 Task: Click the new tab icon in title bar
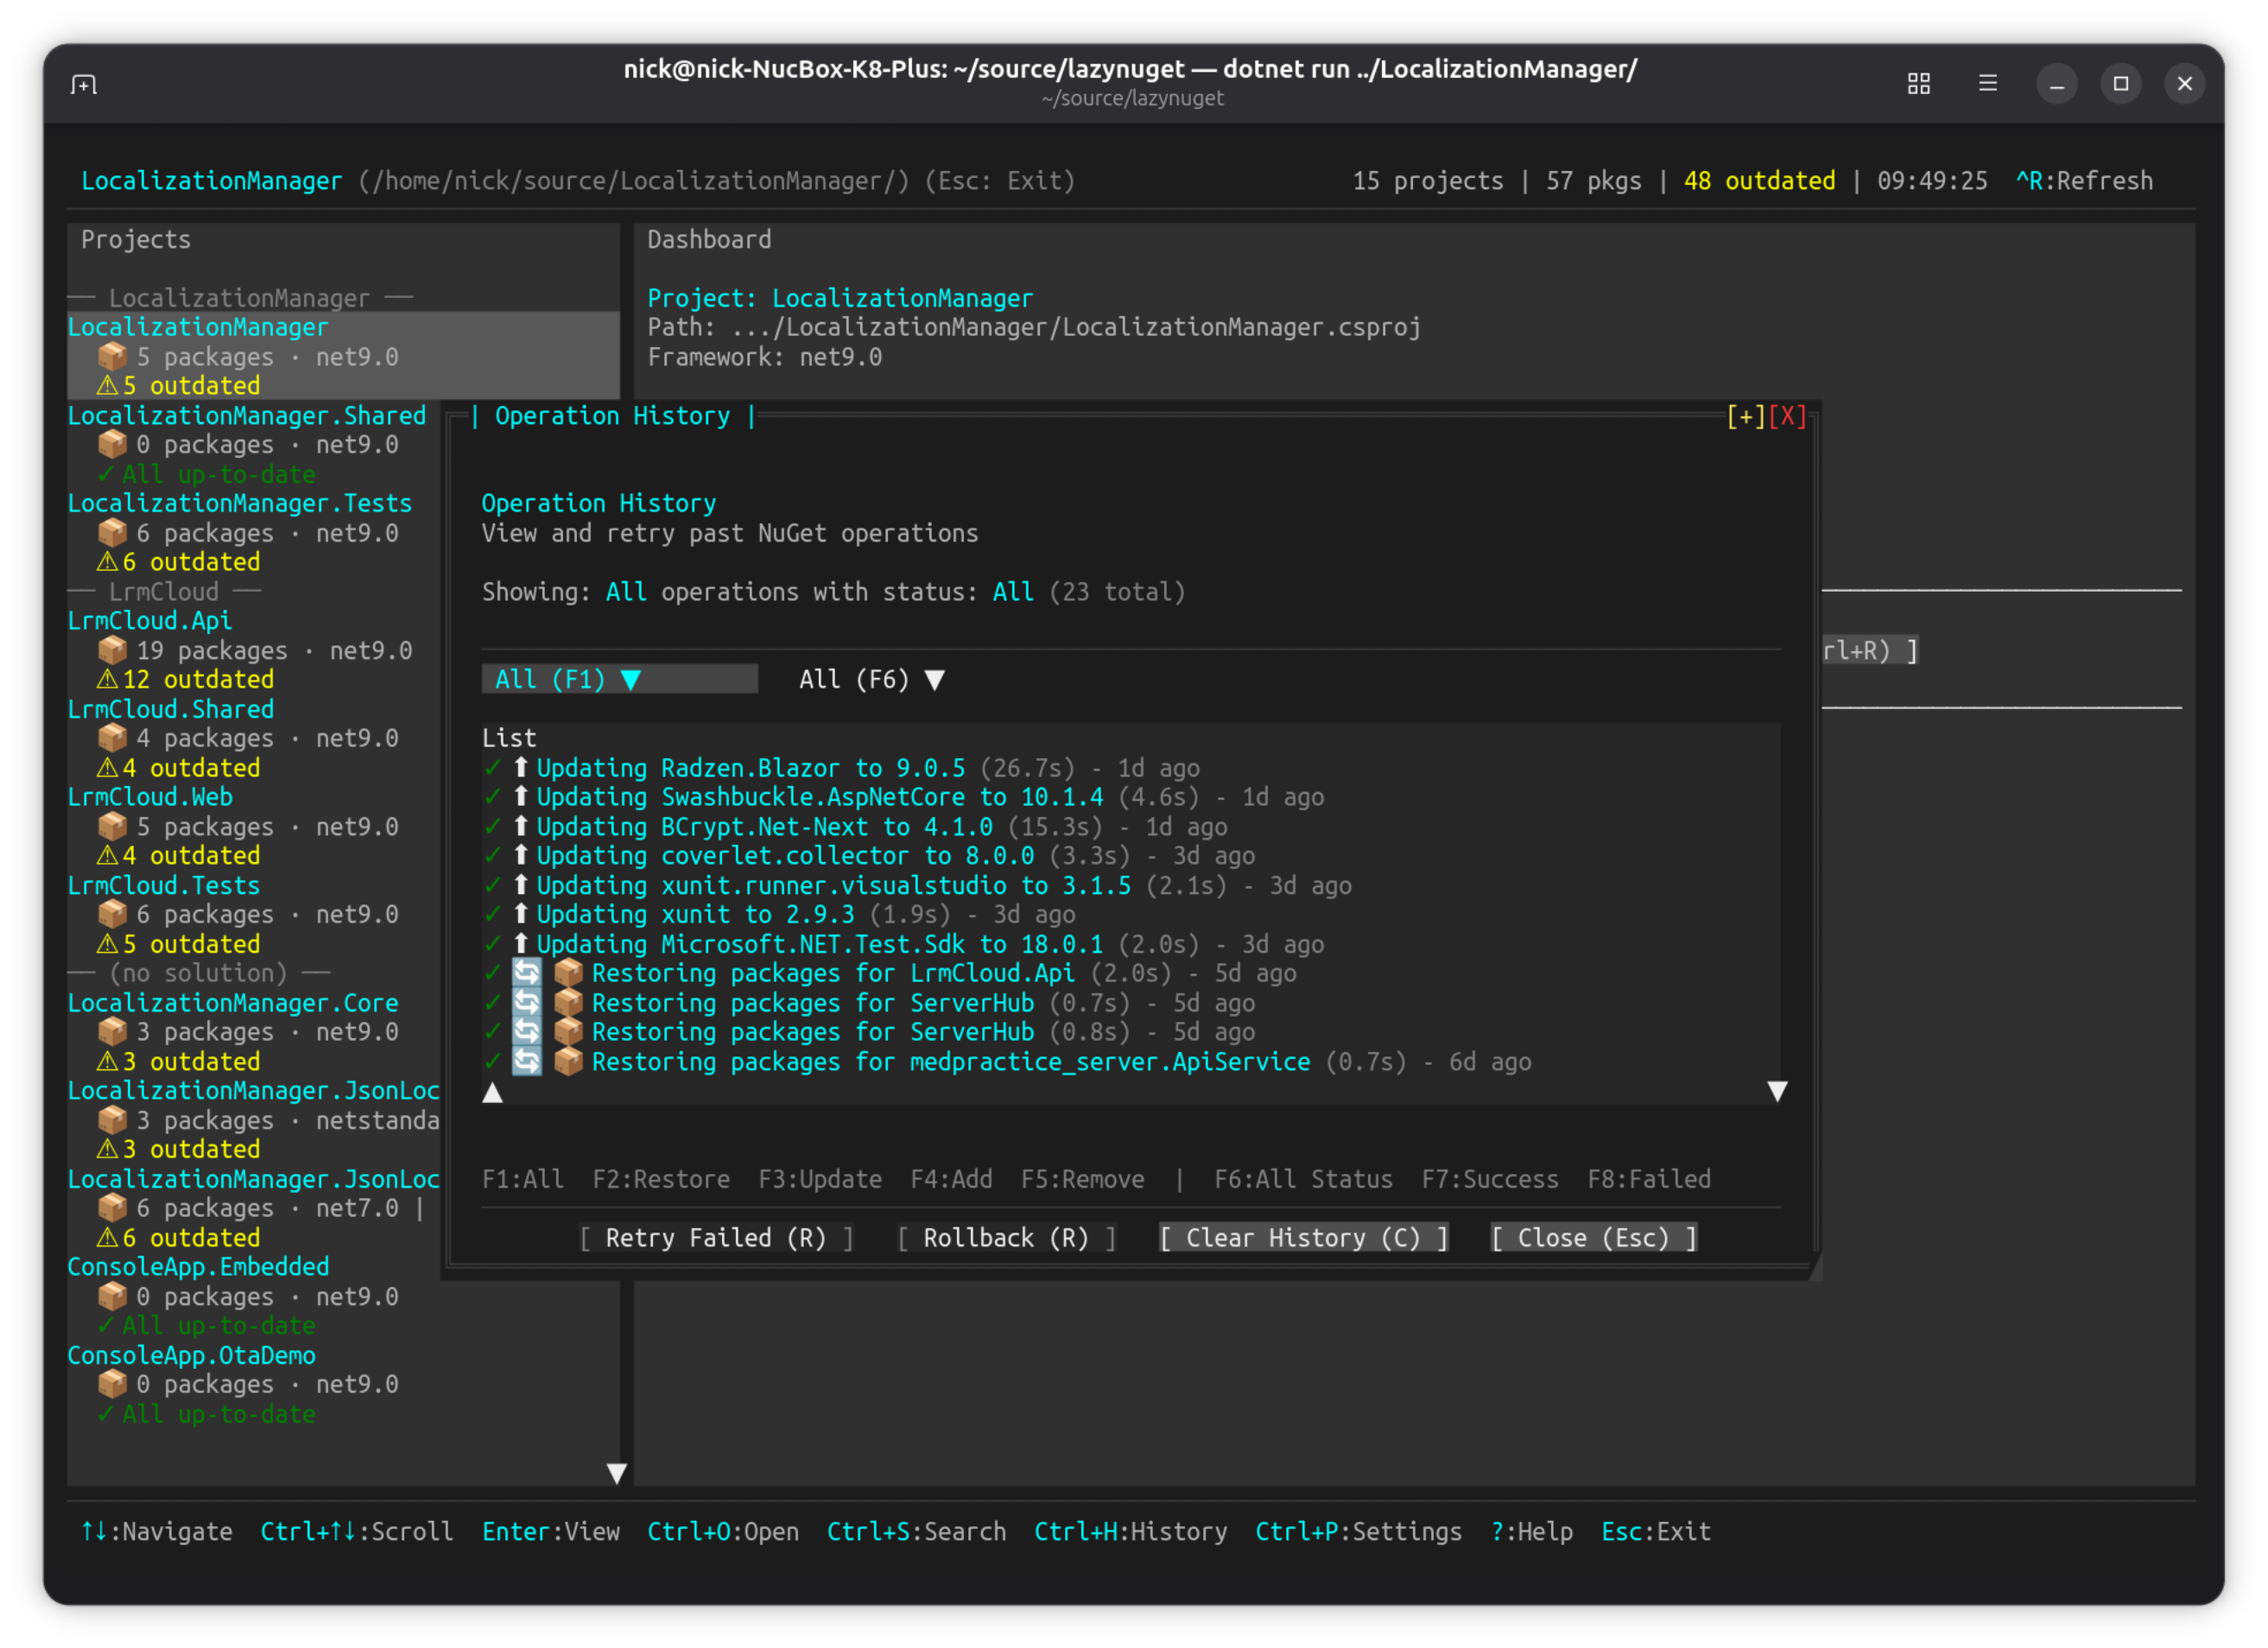tap(84, 84)
